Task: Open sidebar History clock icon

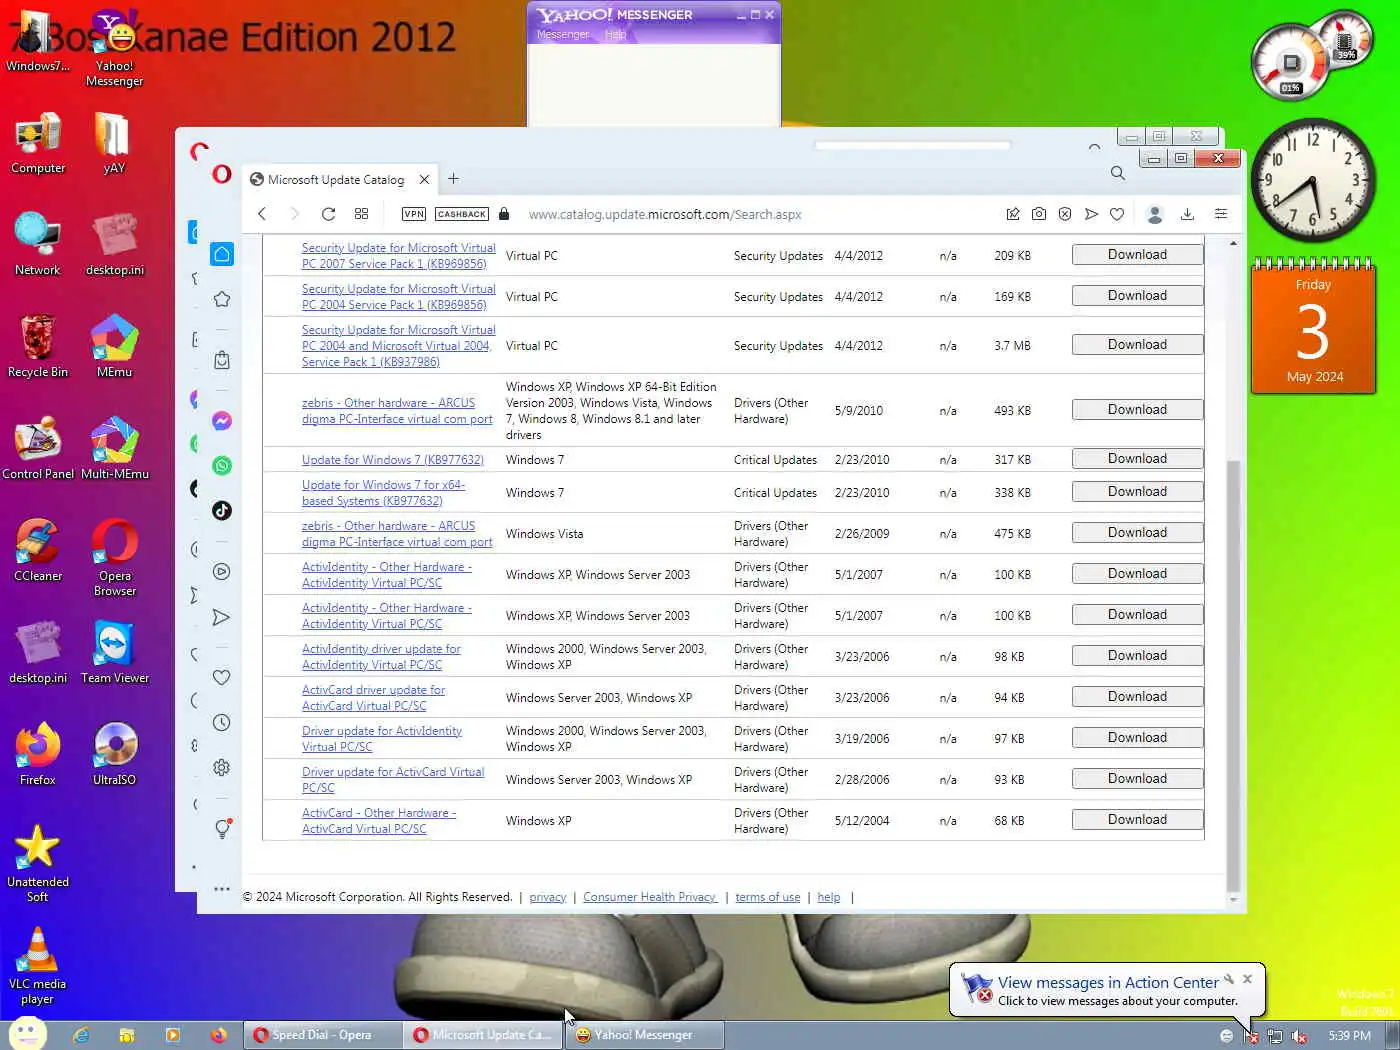Action: [x=222, y=723]
